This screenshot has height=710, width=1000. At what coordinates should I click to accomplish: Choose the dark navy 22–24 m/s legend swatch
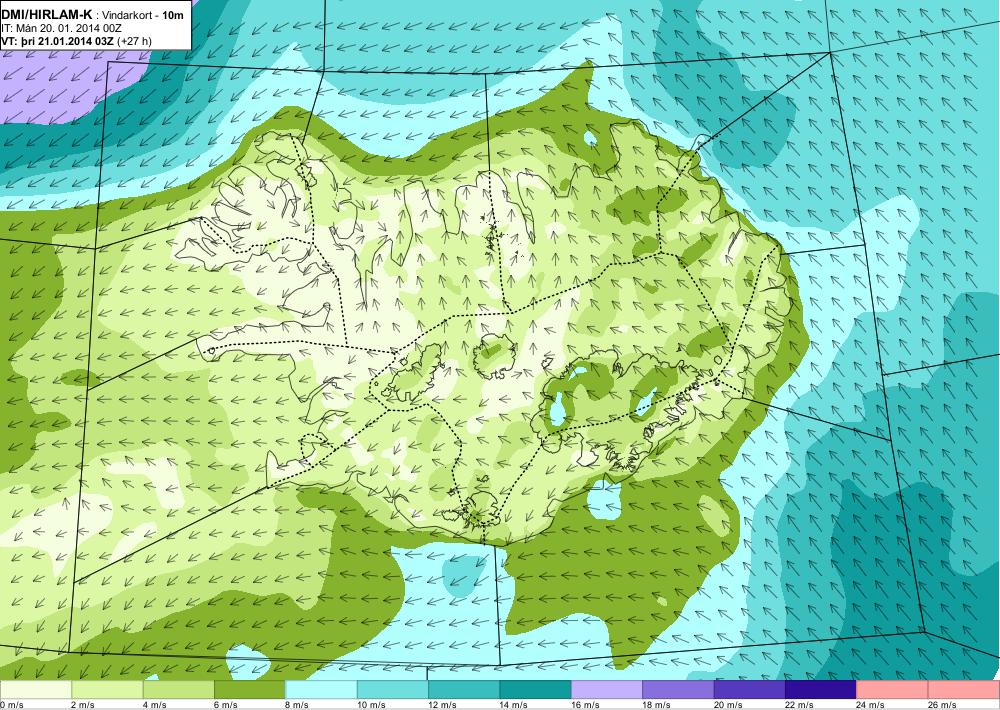point(821,690)
